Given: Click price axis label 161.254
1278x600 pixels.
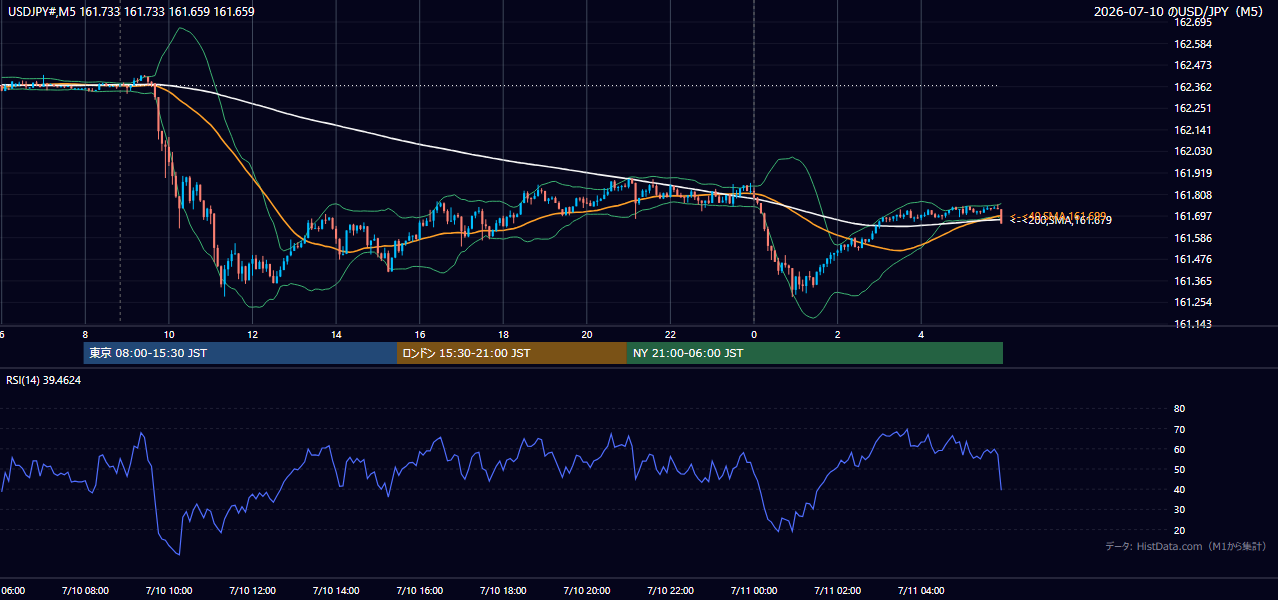Looking at the screenshot, I should pyautogui.click(x=1193, y=302).
